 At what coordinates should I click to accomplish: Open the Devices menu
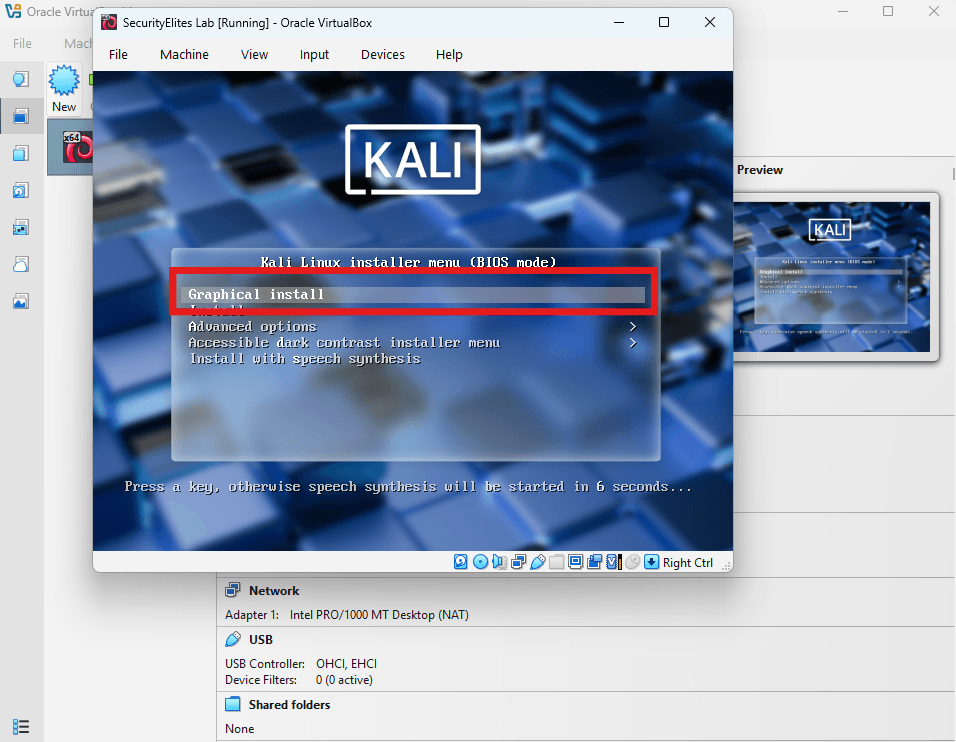coord(382,54)
